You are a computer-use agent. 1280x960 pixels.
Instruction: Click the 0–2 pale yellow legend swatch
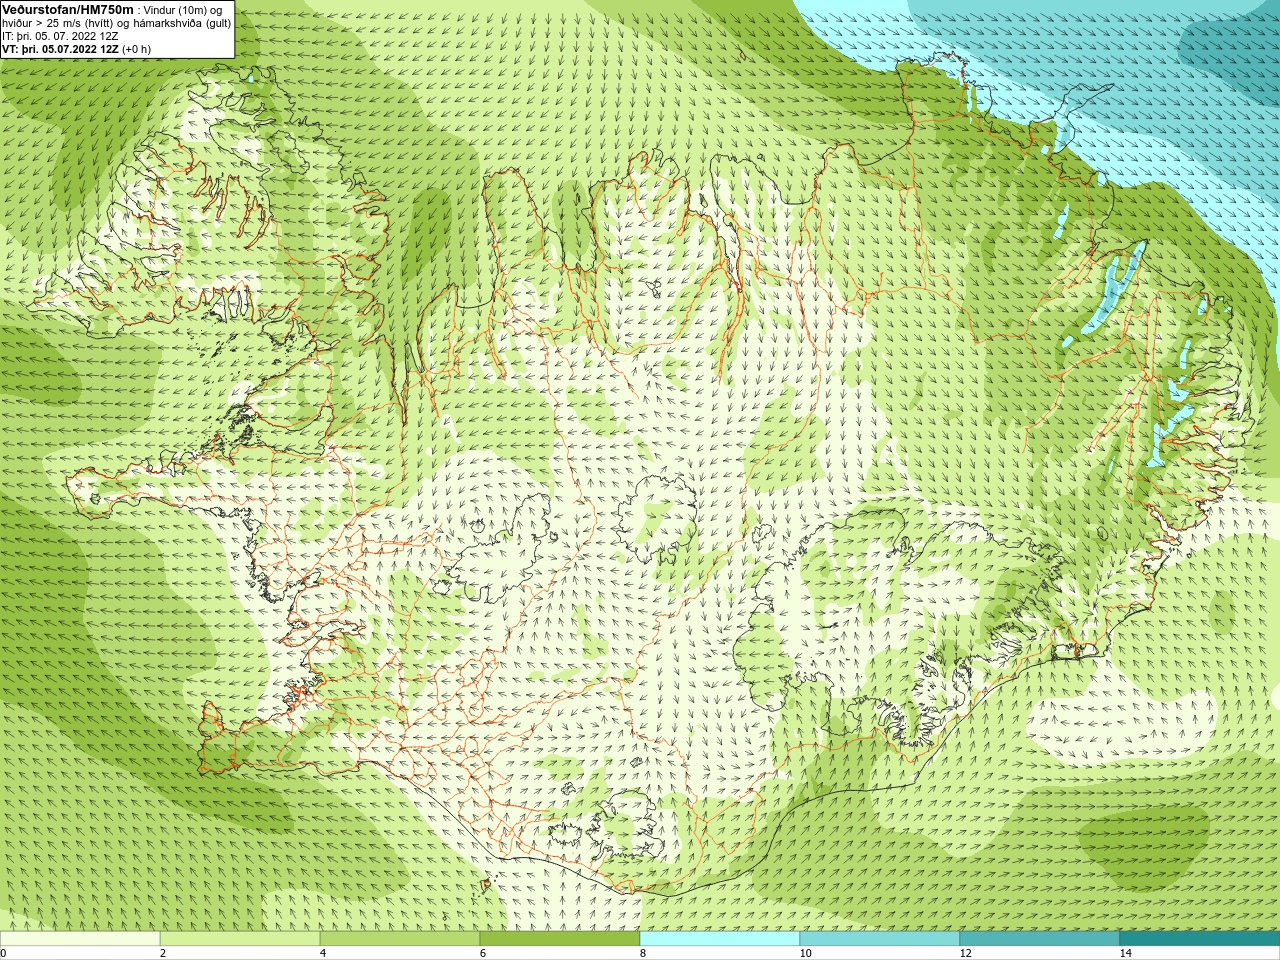tap(80, 939)
